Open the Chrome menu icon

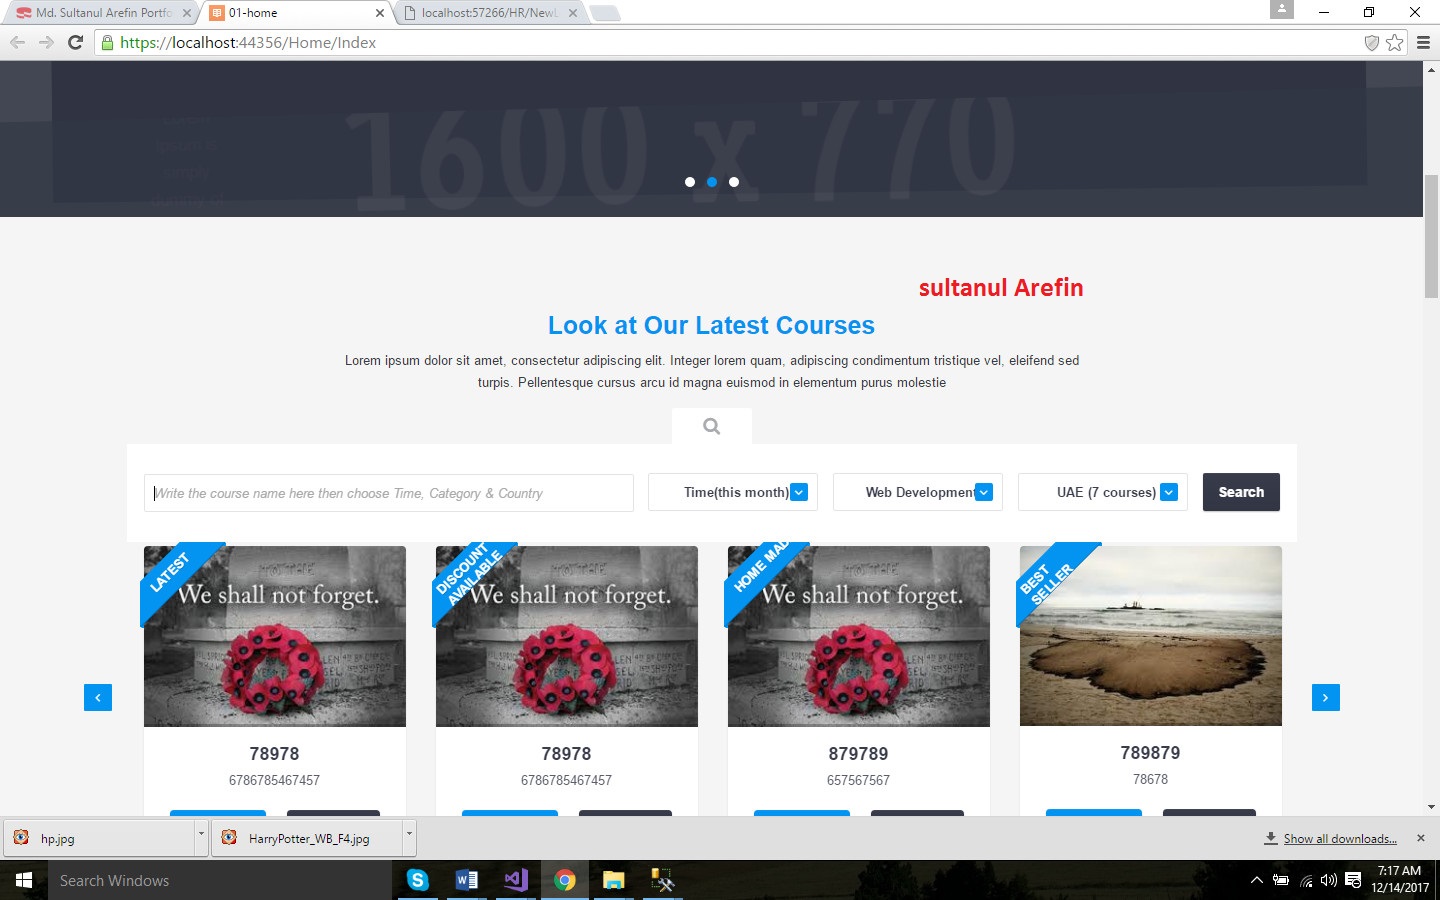1423,42
